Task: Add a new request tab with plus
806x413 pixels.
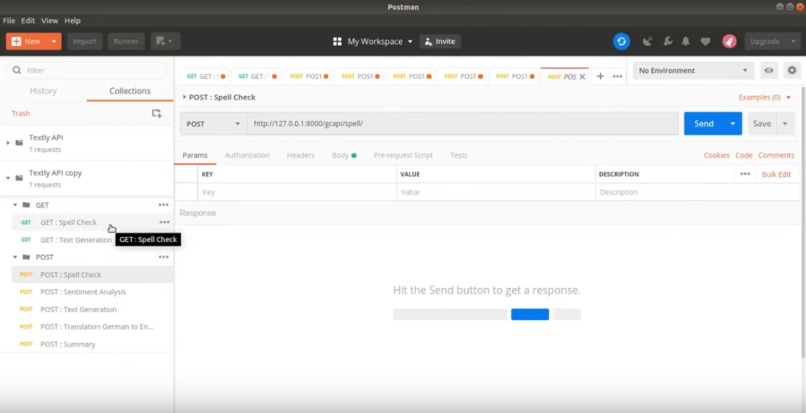Action: (600, 76)
